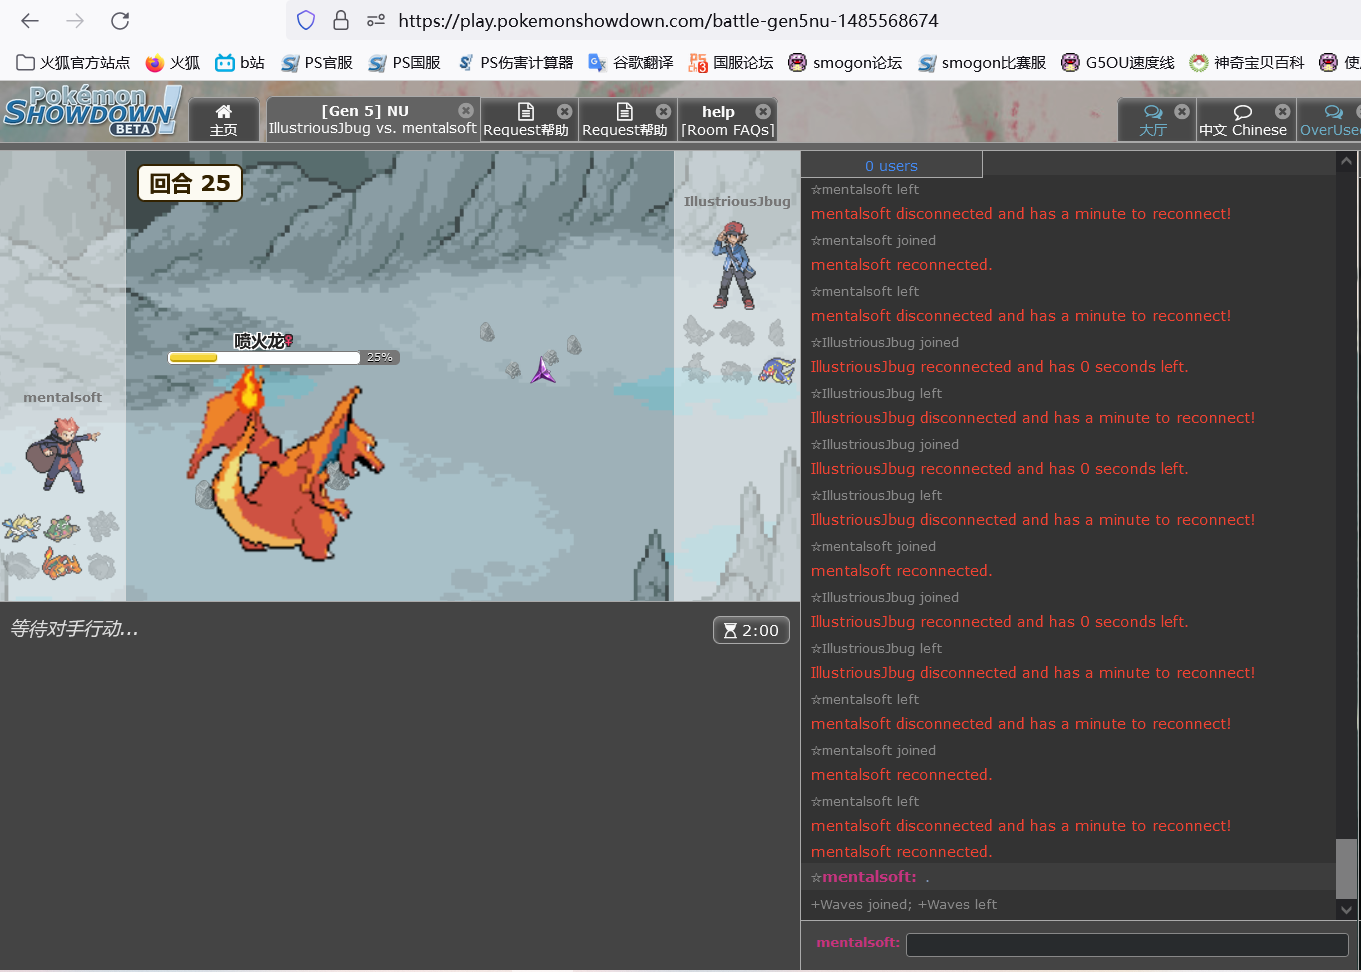Switch to the second Request帮助 tab

pos(625,119)
